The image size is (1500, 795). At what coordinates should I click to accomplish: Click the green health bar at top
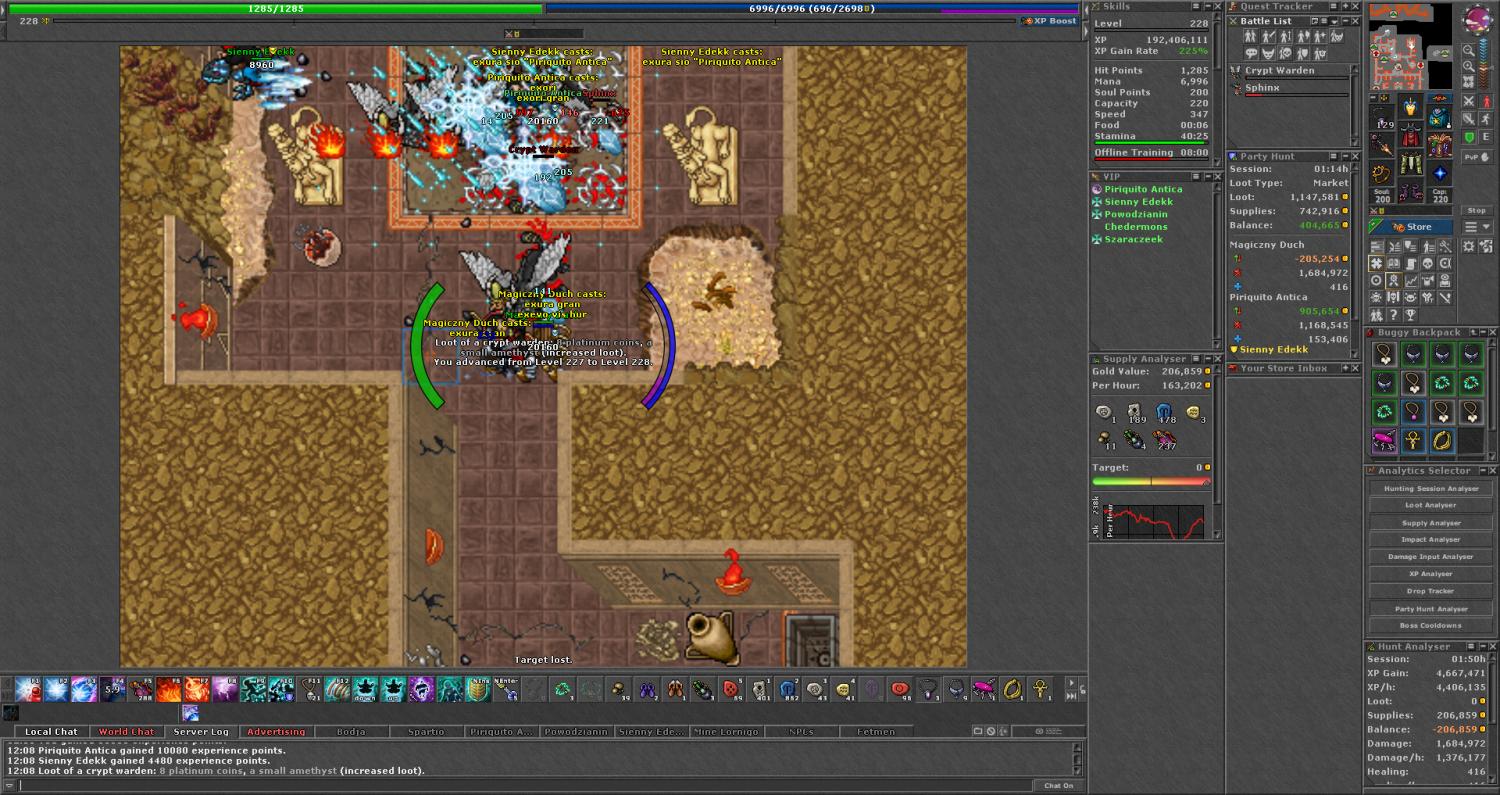coord(276,8)
